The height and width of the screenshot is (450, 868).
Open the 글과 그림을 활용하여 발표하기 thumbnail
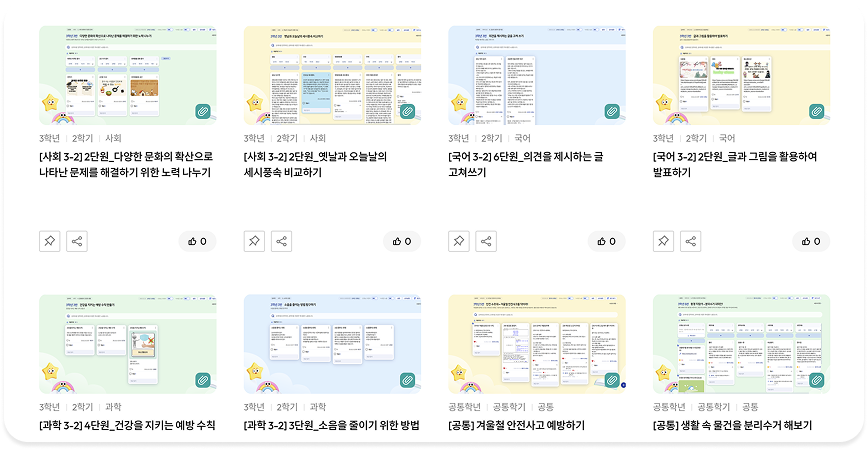[741, 75]
